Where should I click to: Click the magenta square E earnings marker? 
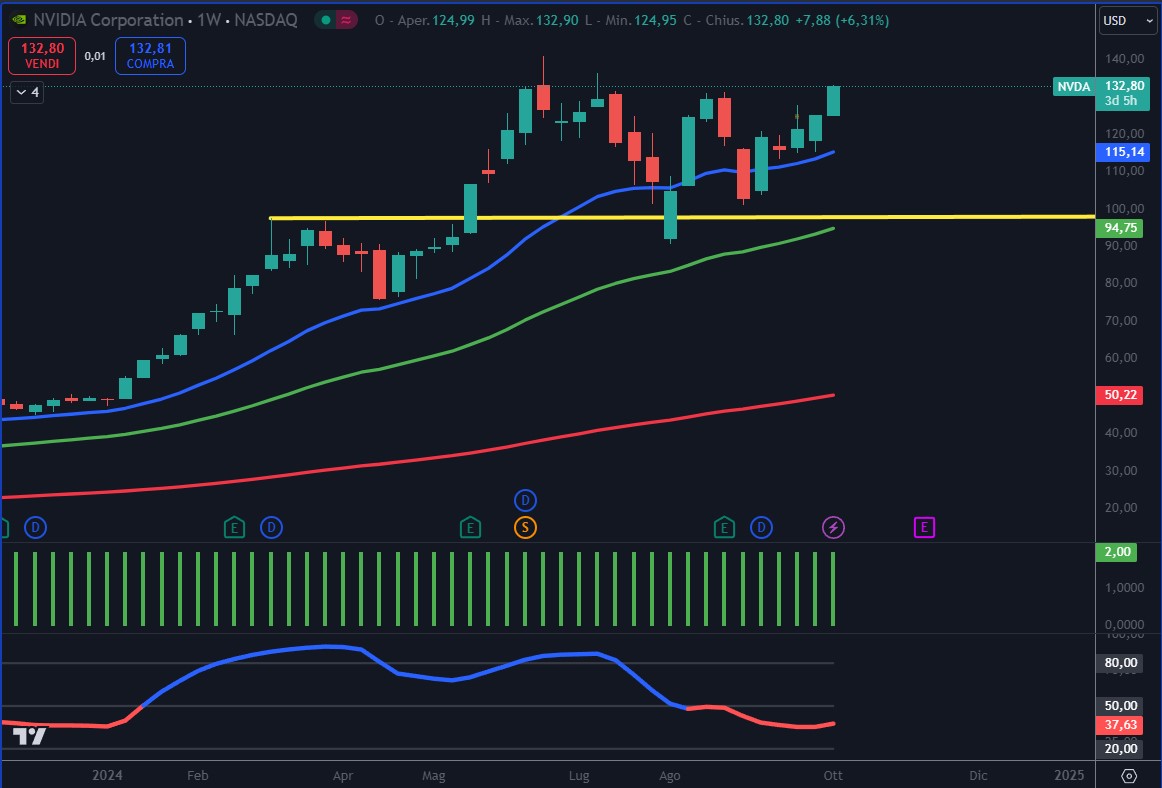tap(925, 527)
